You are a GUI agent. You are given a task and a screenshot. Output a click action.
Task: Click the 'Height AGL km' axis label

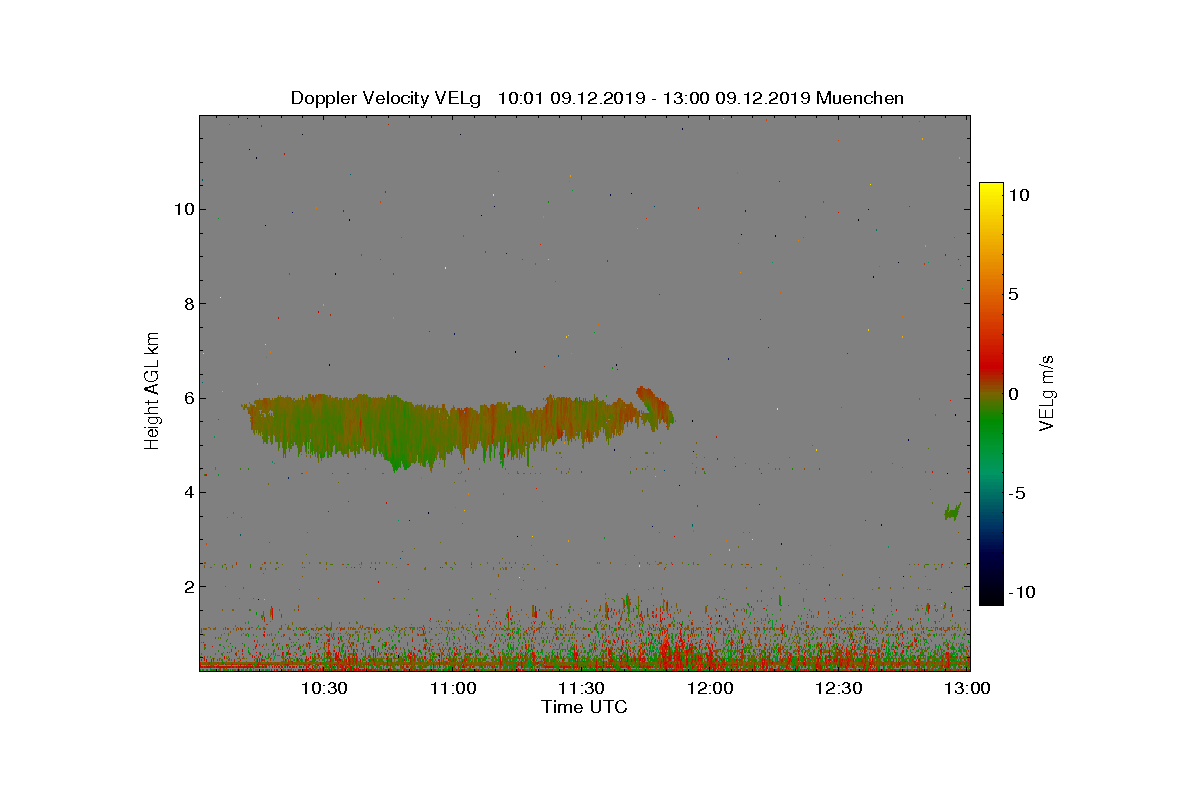(153, 391)
